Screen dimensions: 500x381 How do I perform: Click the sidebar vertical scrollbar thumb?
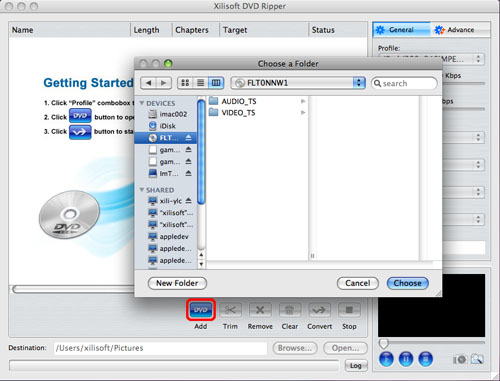(x=201, y=152)
